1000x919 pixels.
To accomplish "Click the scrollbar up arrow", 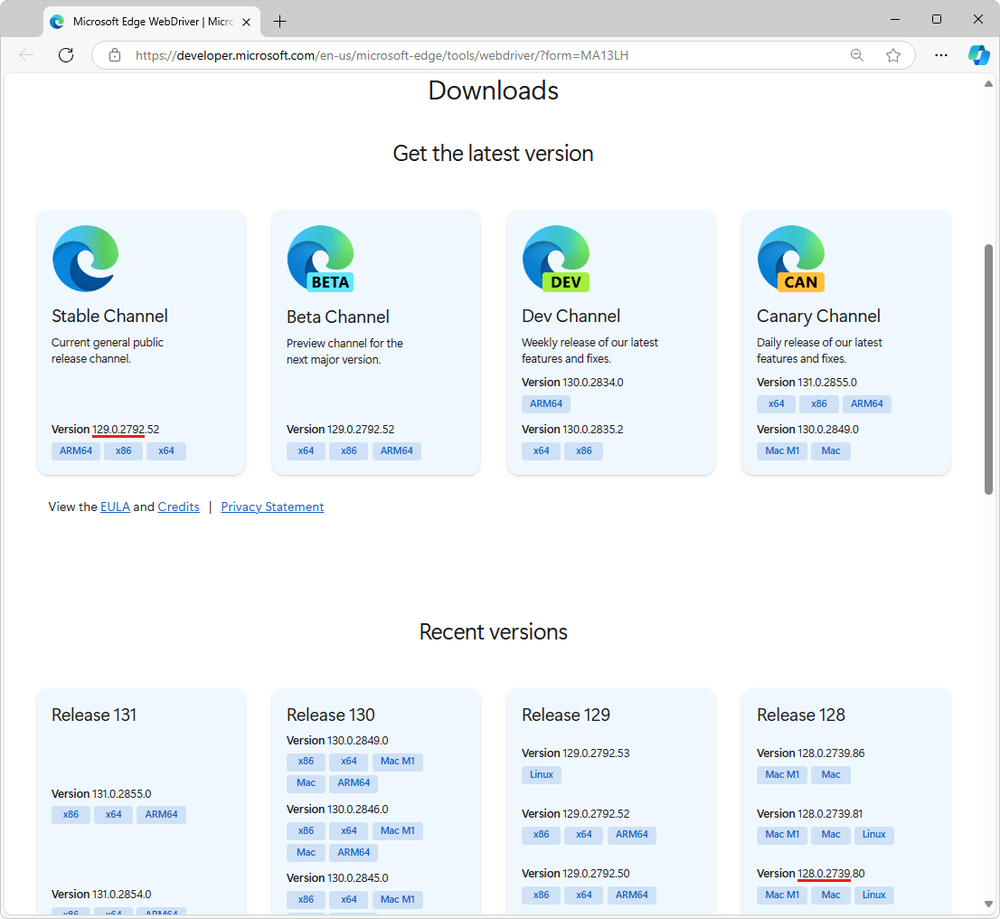I will click(989, 84).
